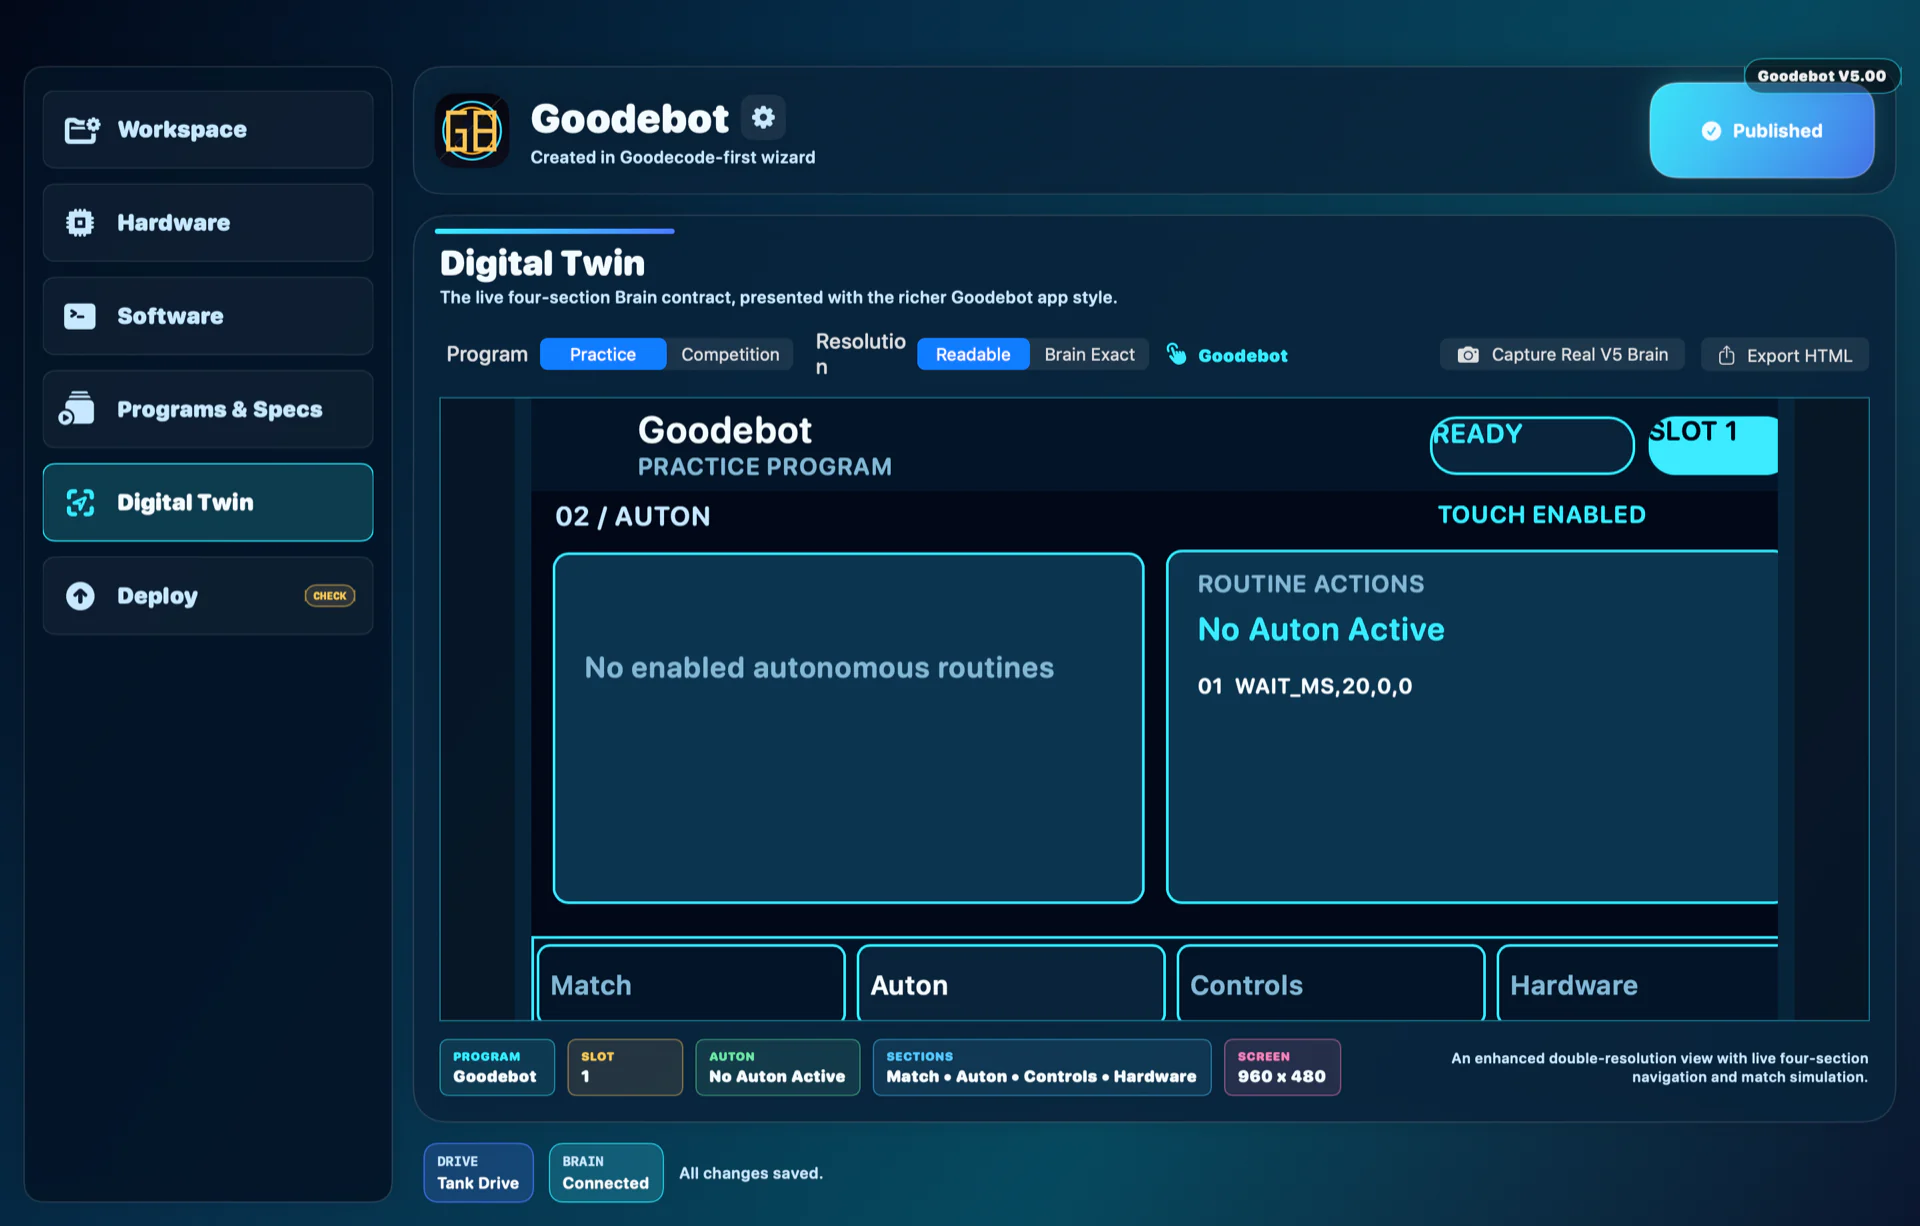Click the share icon on Export HTML
This screenshot has height=1226, width=1920.
(x=1726, y=356)
